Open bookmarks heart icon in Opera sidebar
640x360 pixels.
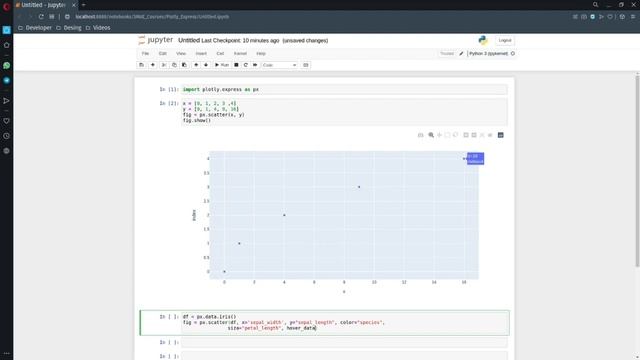[7, 121]
